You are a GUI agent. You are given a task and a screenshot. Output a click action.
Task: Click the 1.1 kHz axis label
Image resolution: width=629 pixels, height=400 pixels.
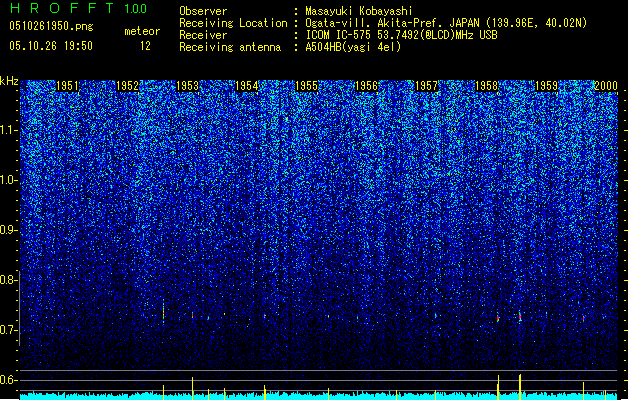coord(9,130)
